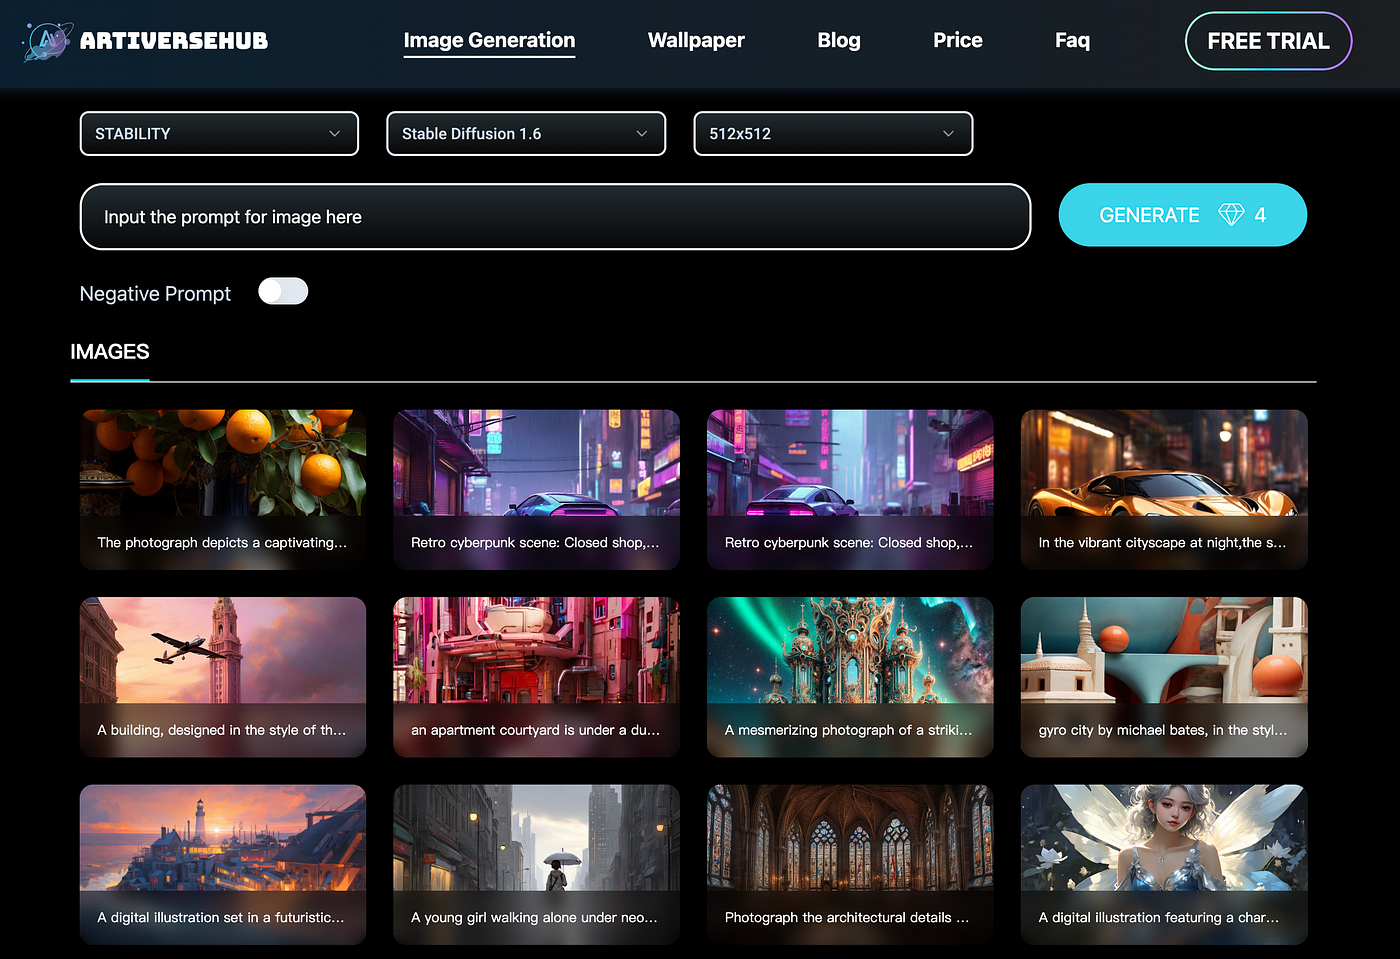1400x959 pixels.
Task: Click the 'Negative Prompt' label text
Action: pos(155,294)
